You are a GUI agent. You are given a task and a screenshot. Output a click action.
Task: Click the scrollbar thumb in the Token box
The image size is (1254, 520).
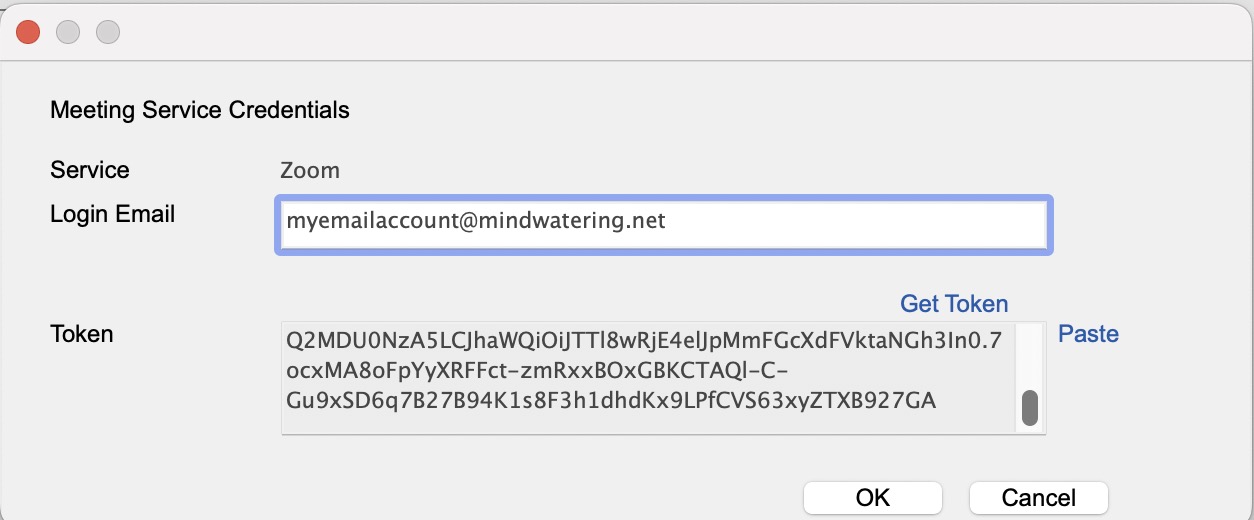(1029, 408)
